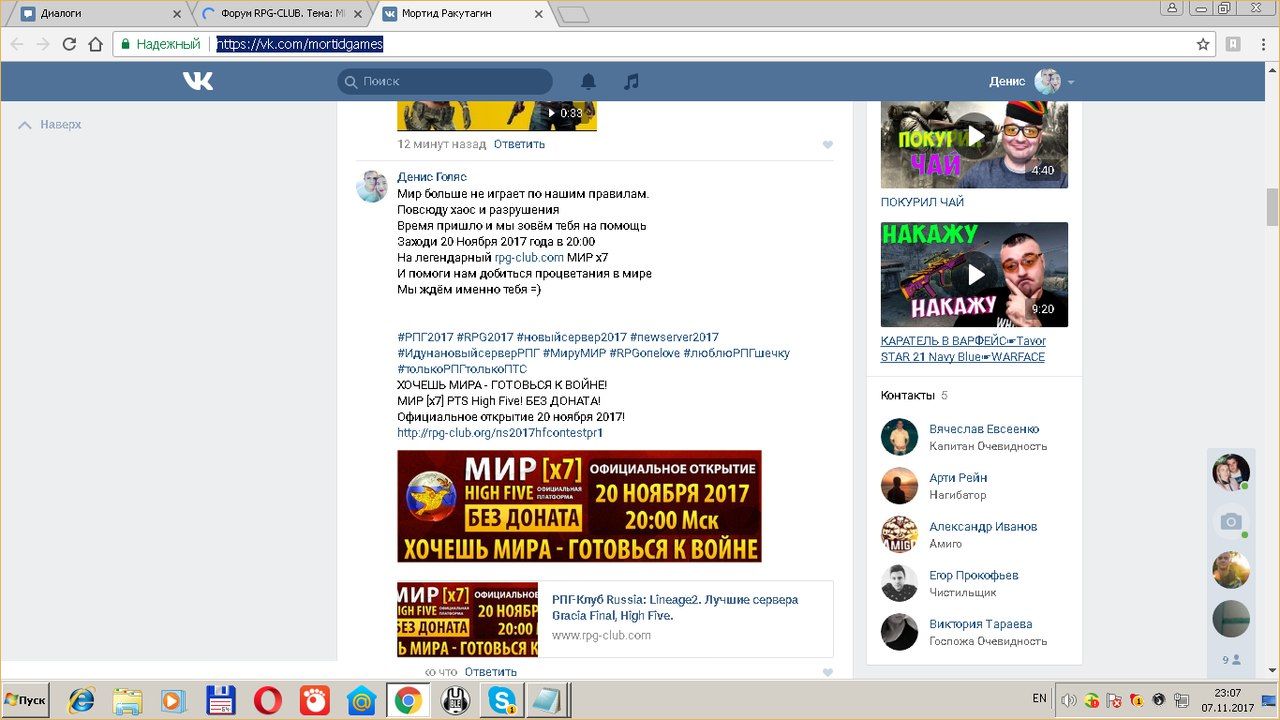Open the notepad app in the taskbar
1280x720 pixels.
click(x=545, y=700)
